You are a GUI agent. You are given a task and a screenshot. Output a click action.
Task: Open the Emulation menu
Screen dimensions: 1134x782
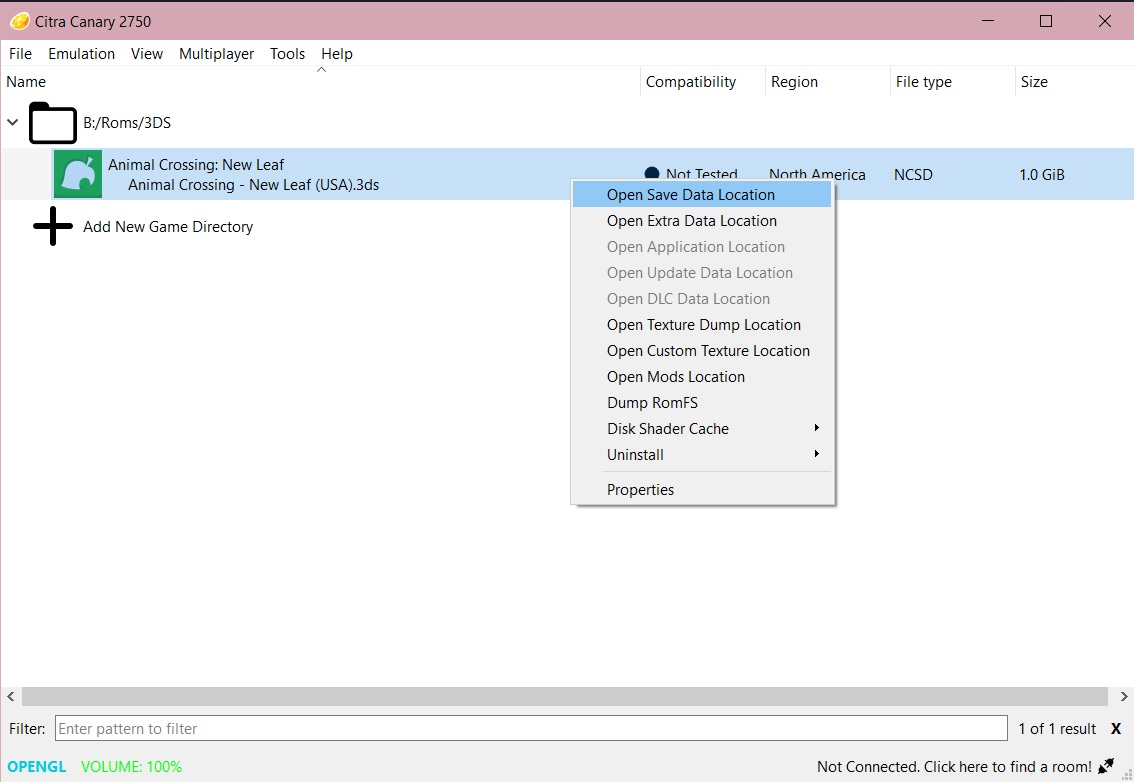tap(81, 54)
